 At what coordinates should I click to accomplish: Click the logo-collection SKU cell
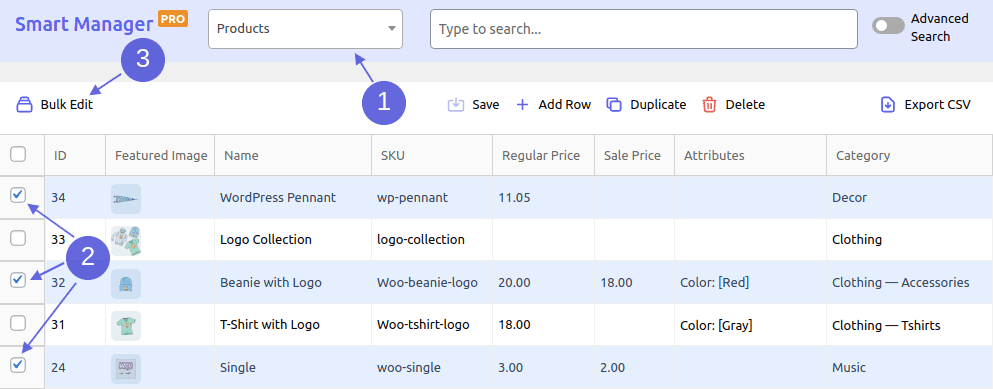pos(432,240)
